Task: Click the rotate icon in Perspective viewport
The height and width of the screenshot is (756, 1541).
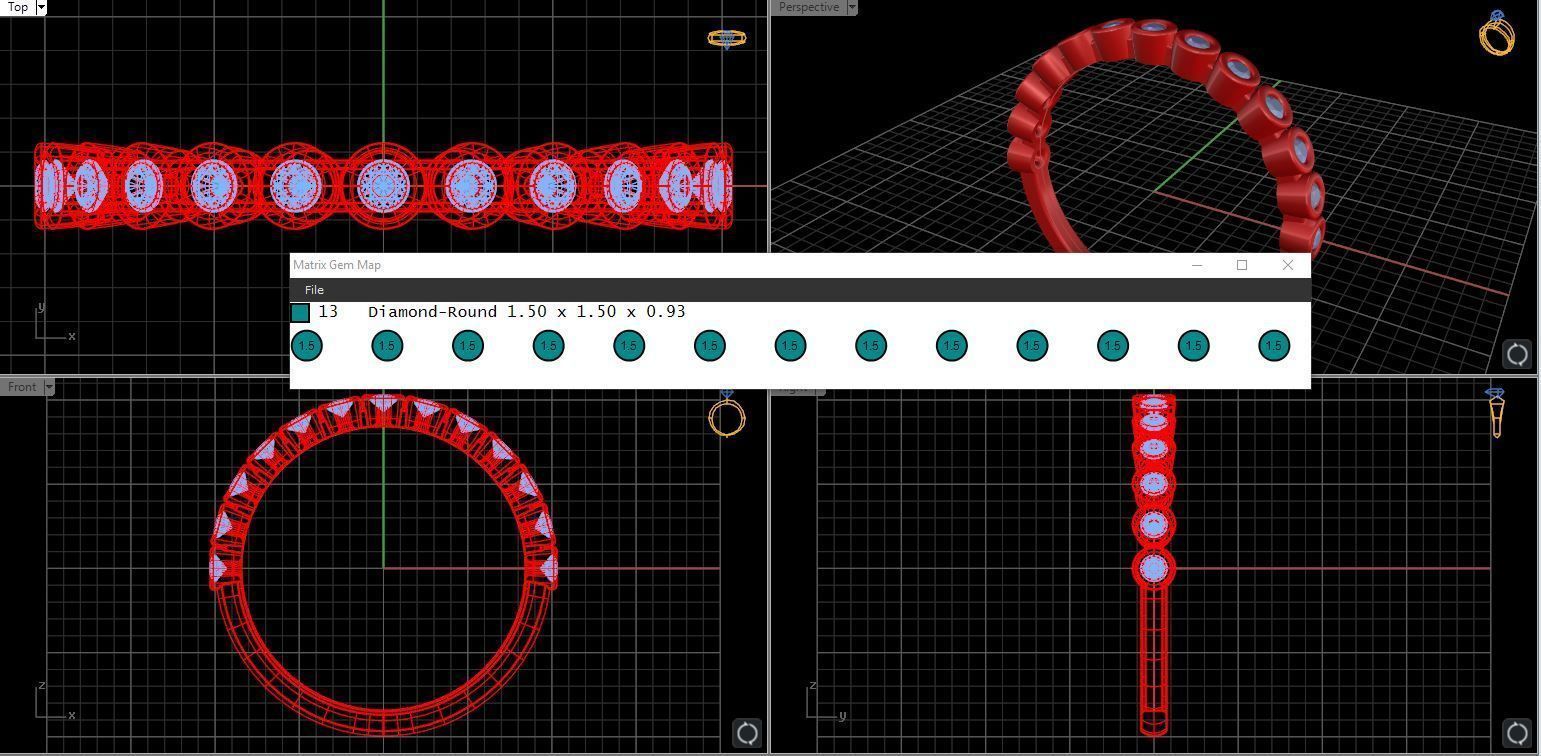Action: click(1517, 354)
